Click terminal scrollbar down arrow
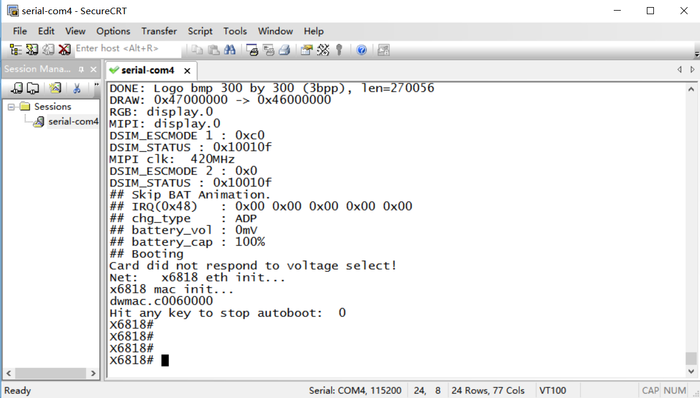The image size is (700, 398). [x=691, y=371]
